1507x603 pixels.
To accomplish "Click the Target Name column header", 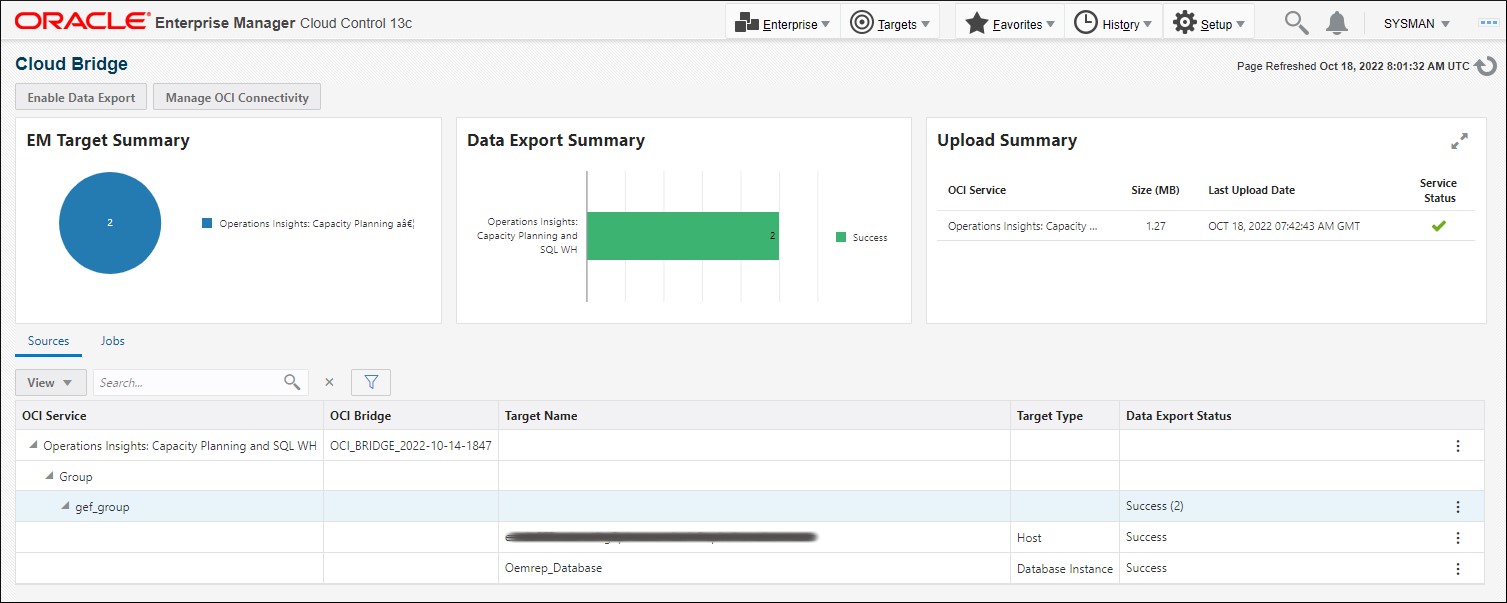I will (x=754, y=416).
